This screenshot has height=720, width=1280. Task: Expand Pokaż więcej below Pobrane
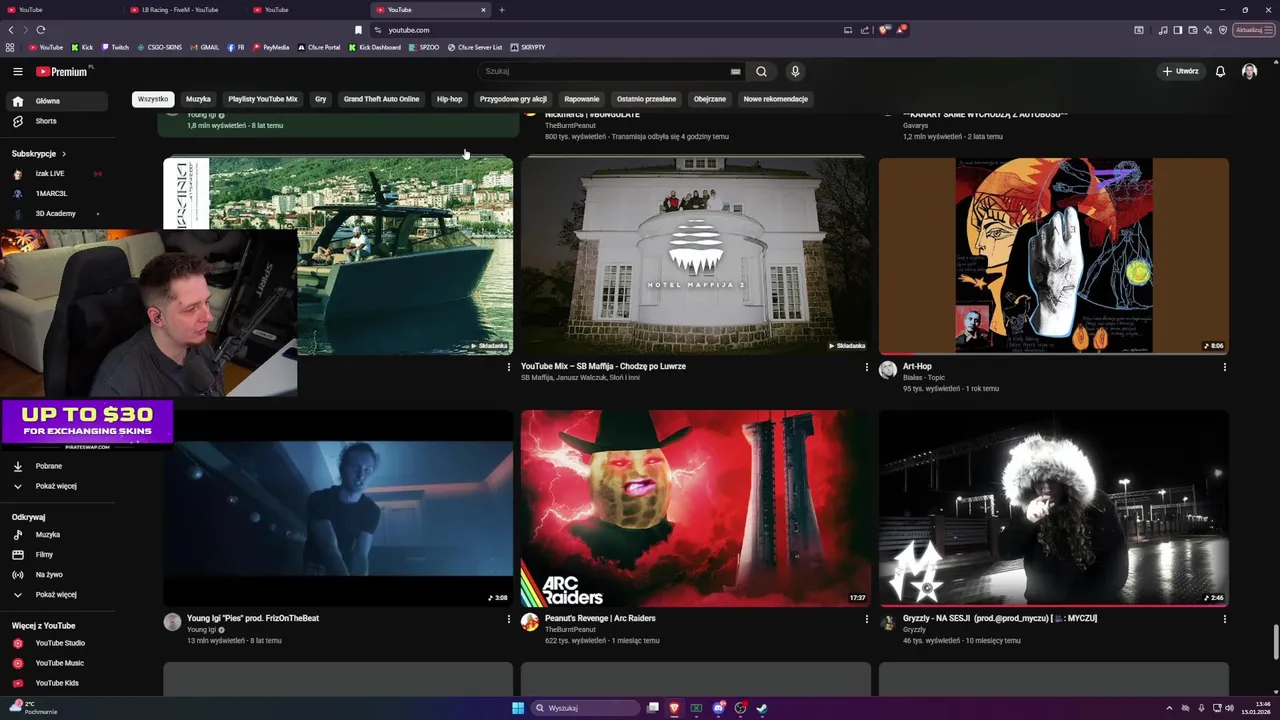[x=58, y=486]
